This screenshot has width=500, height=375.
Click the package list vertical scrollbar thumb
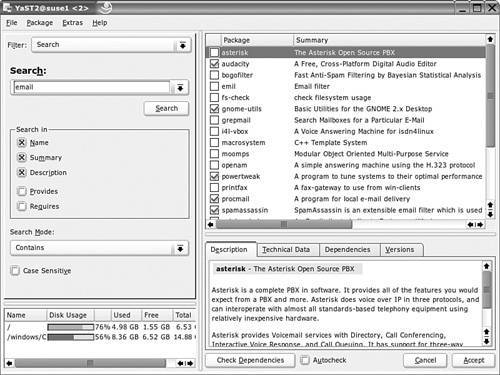tap(490, 96)
